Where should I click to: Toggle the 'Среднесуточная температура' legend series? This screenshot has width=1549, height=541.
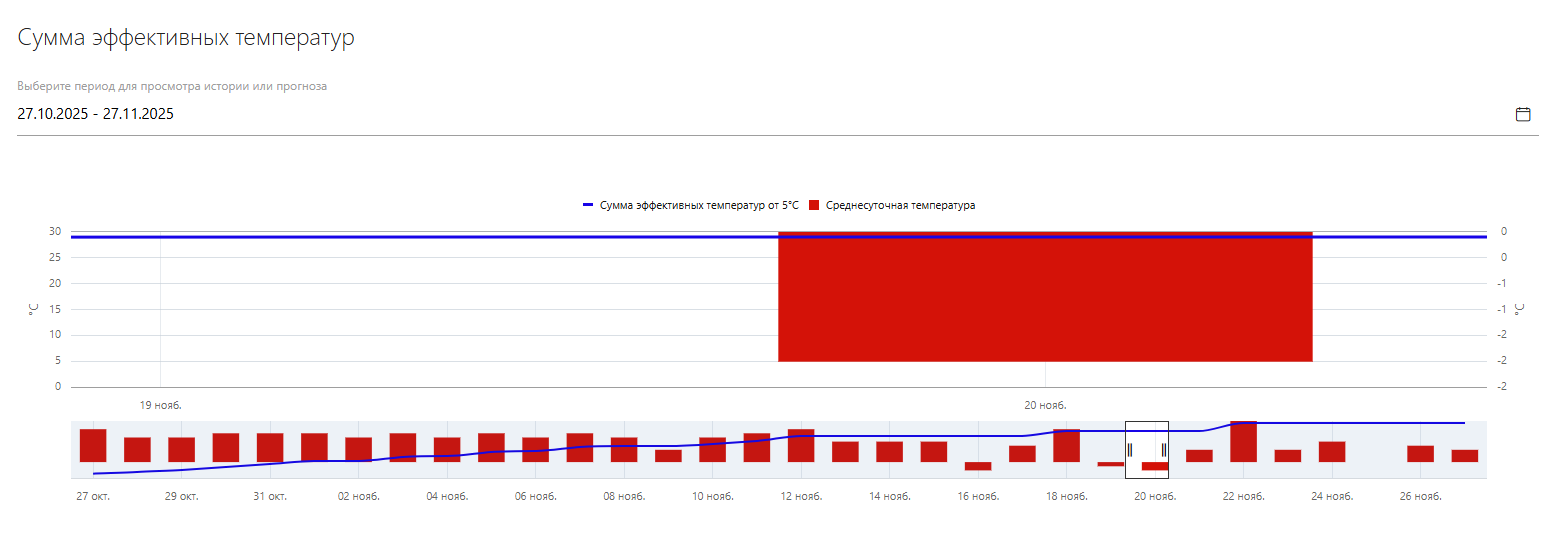tap(900, 205)
